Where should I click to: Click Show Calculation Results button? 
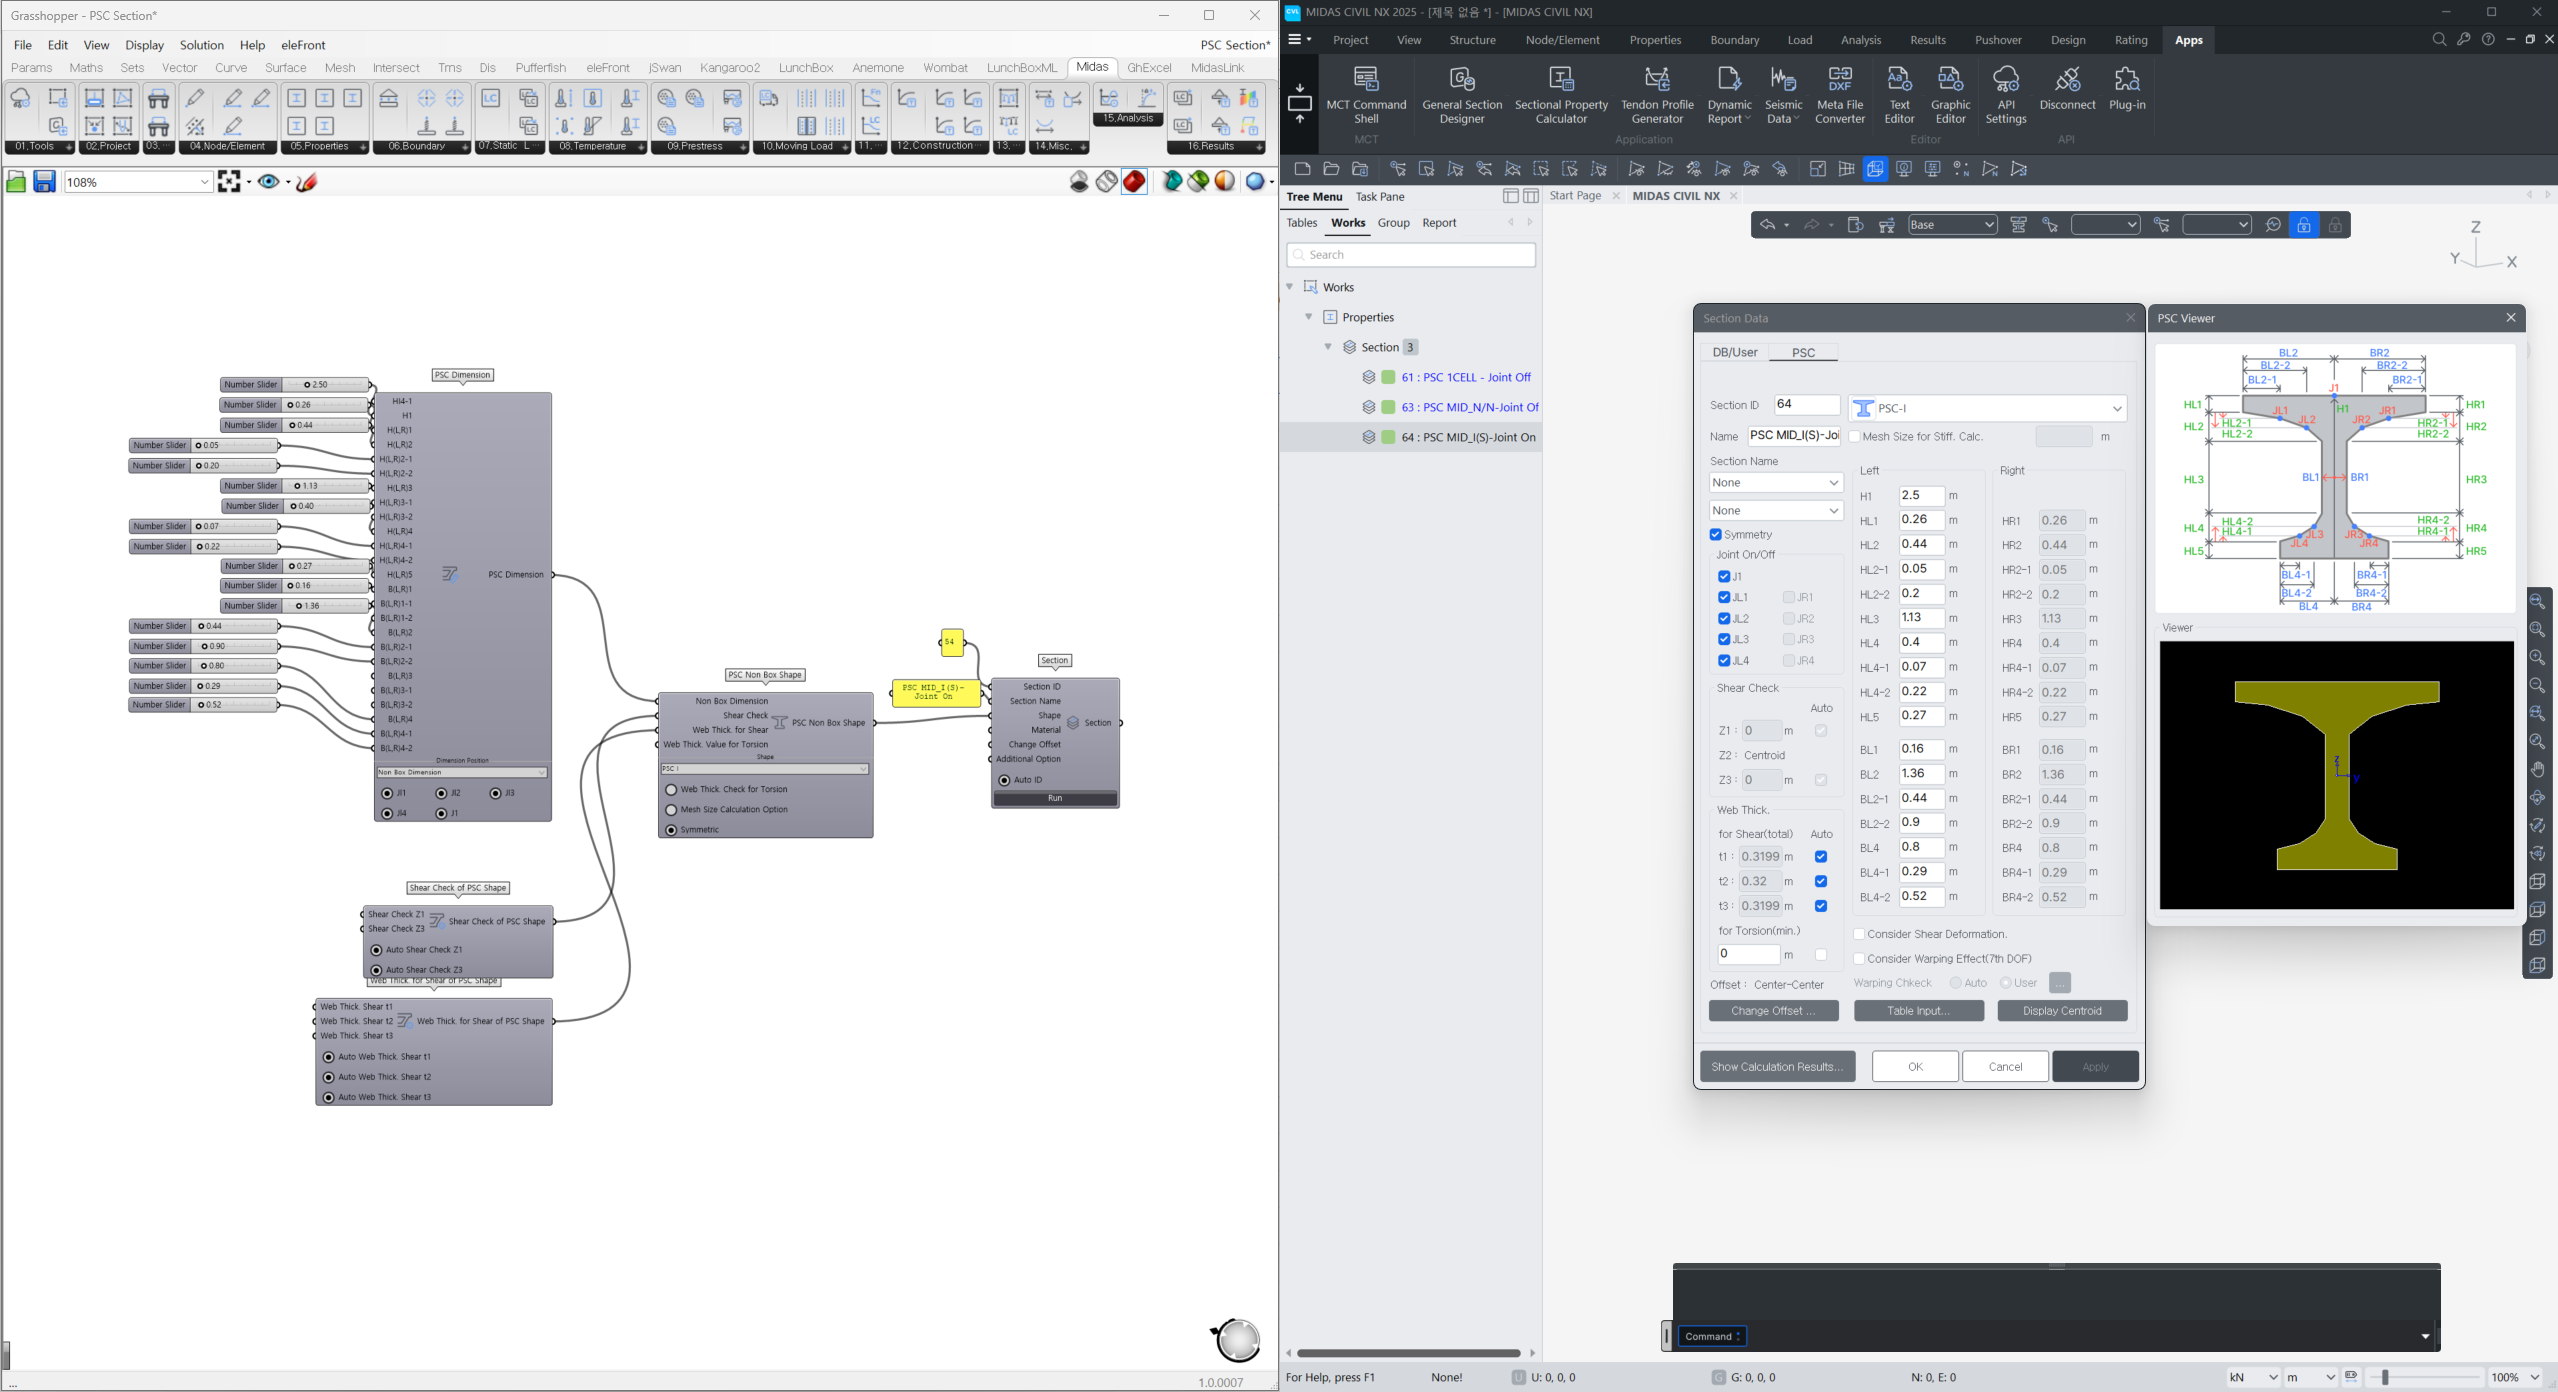coord(1776,1066)
